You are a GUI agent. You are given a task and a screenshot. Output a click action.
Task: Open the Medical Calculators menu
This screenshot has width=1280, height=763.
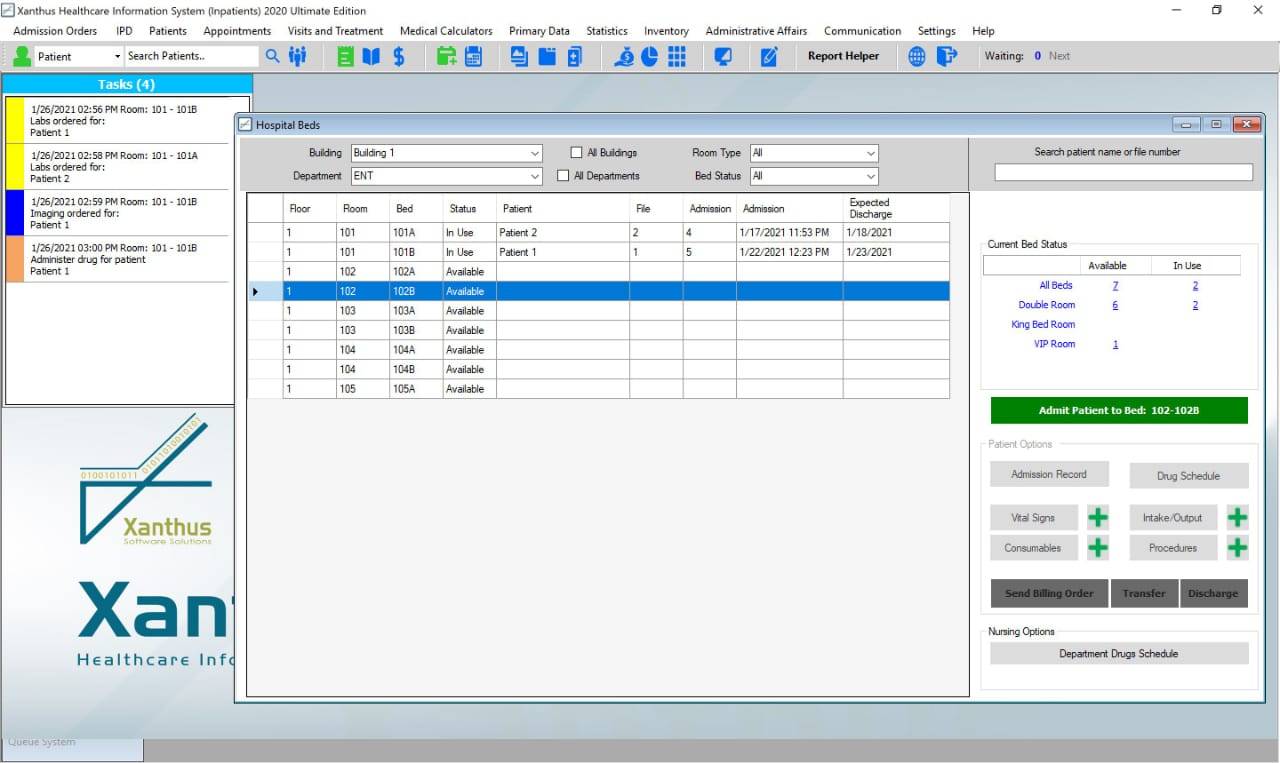point(446,31)
